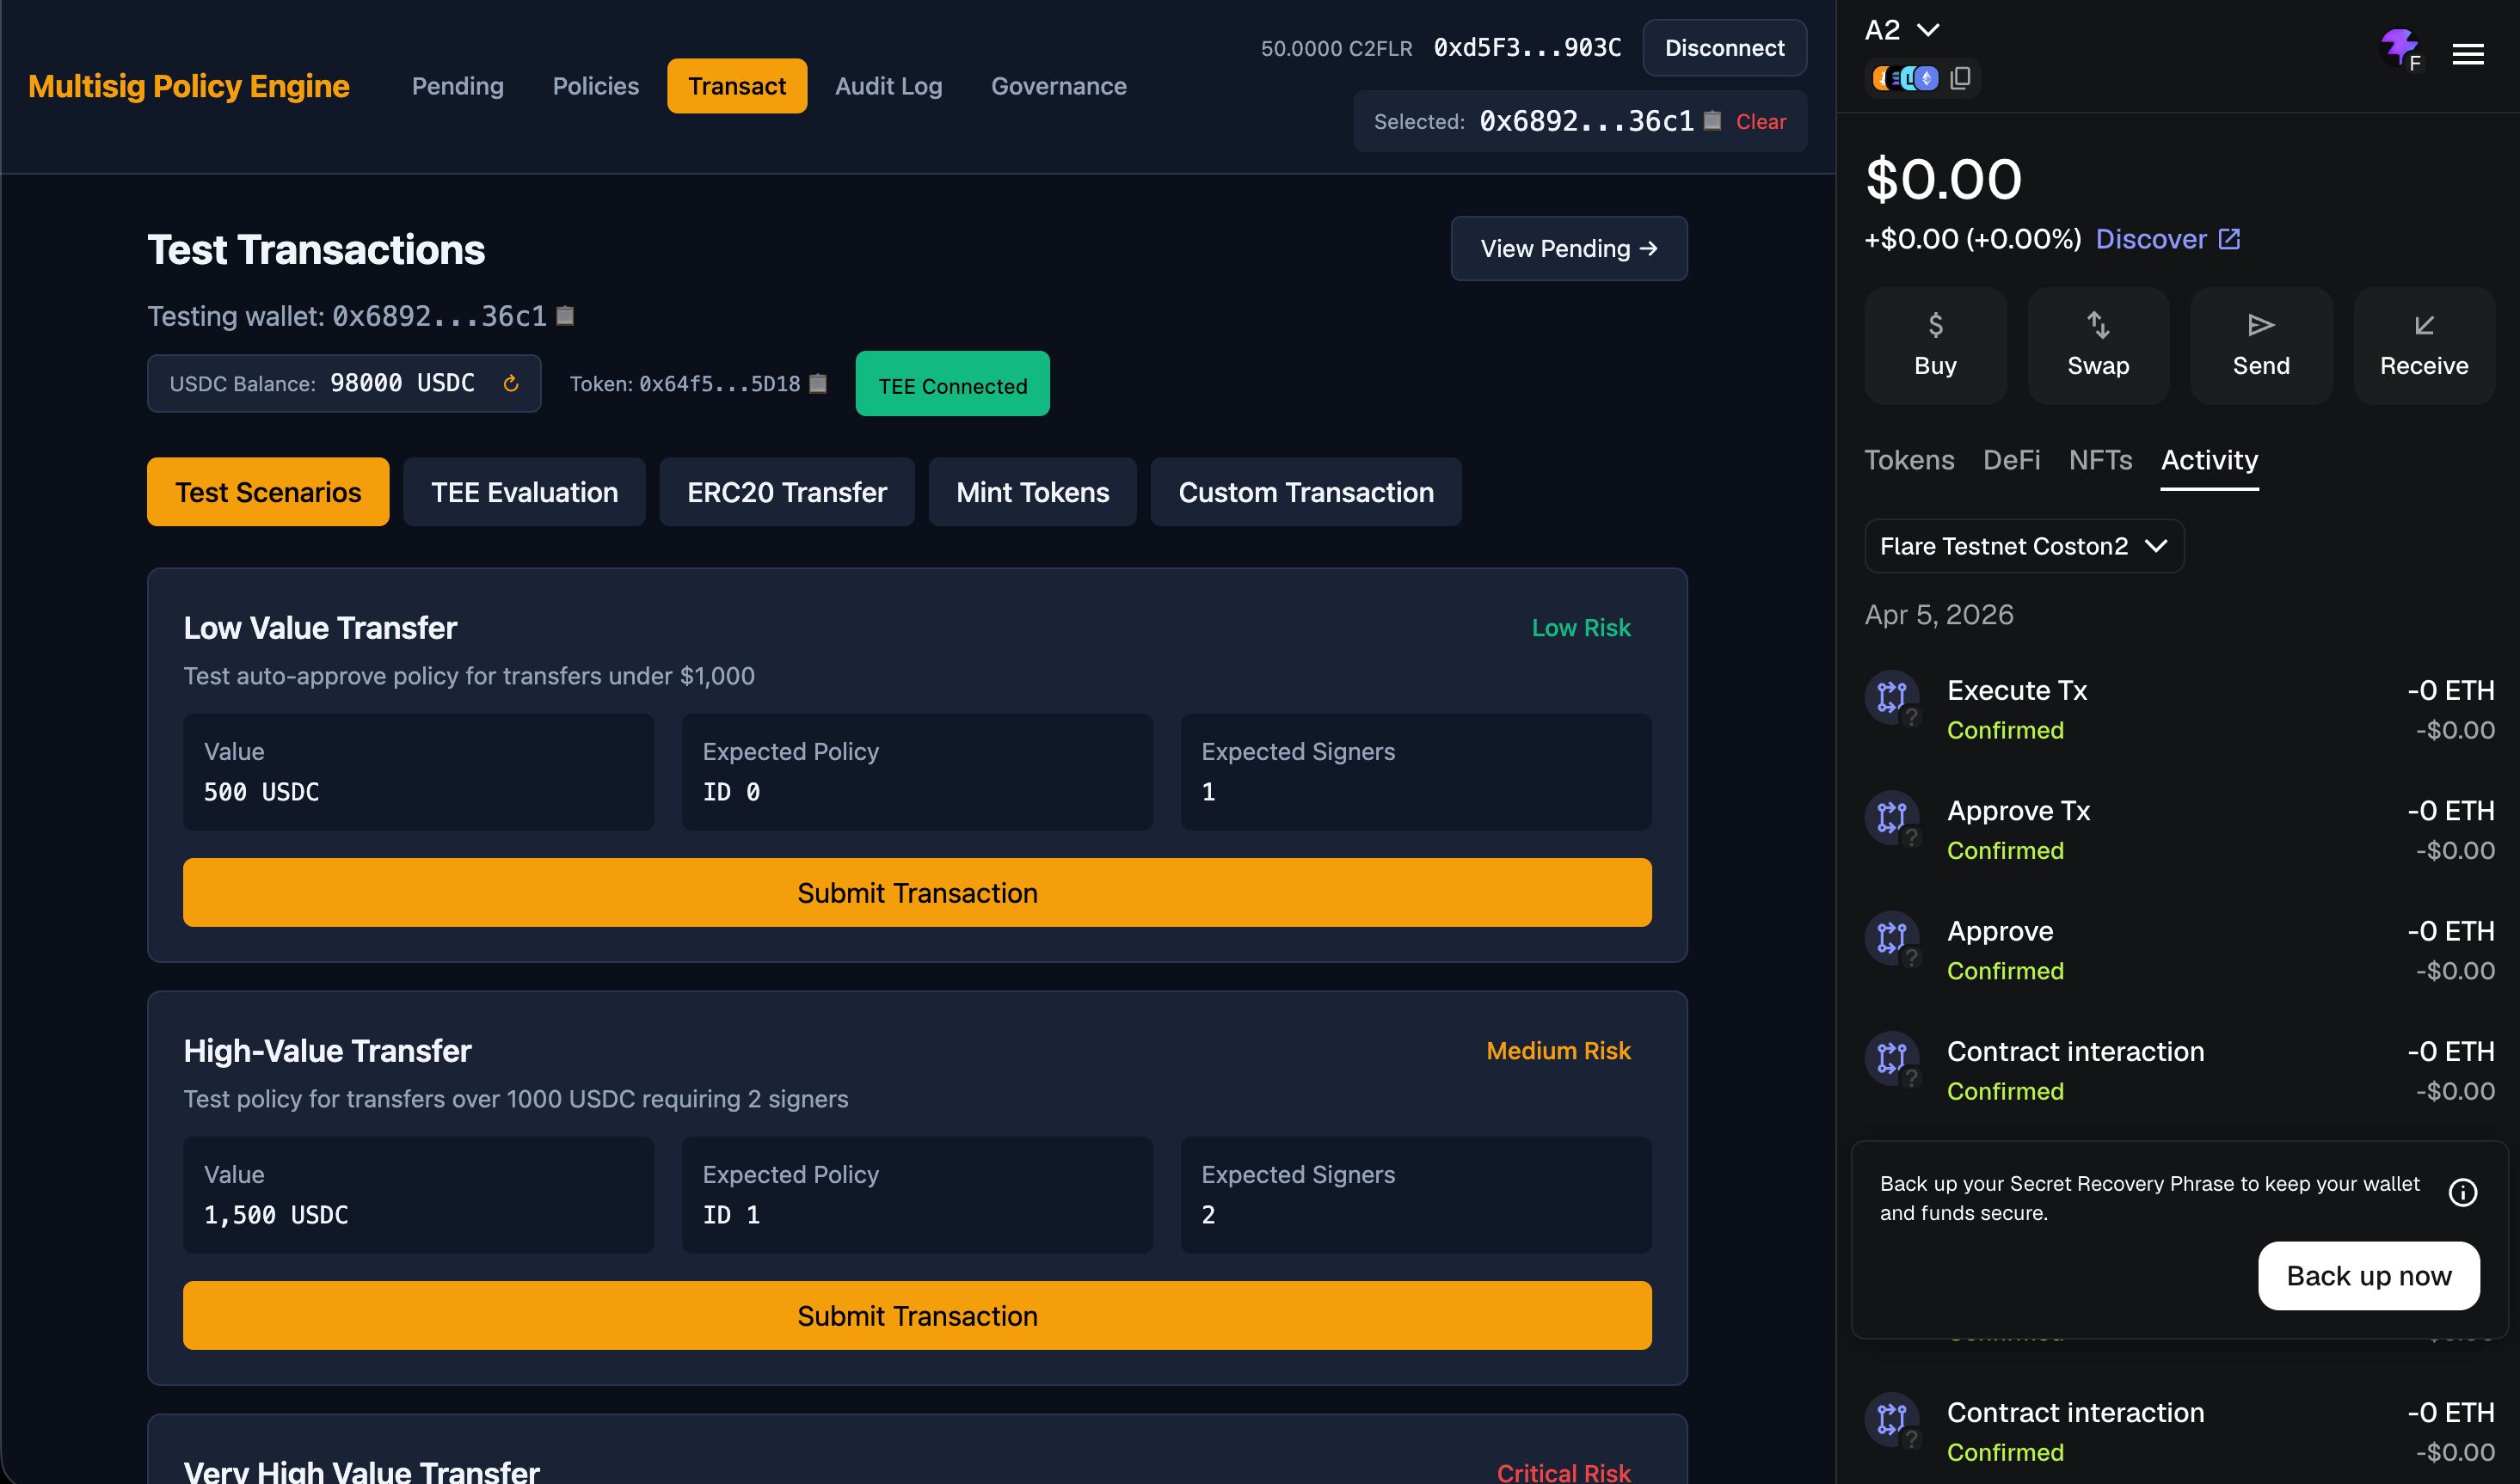2520x1484 pixels.
Task: Select the Transact nav tab
Action: [x=737, y=86]
